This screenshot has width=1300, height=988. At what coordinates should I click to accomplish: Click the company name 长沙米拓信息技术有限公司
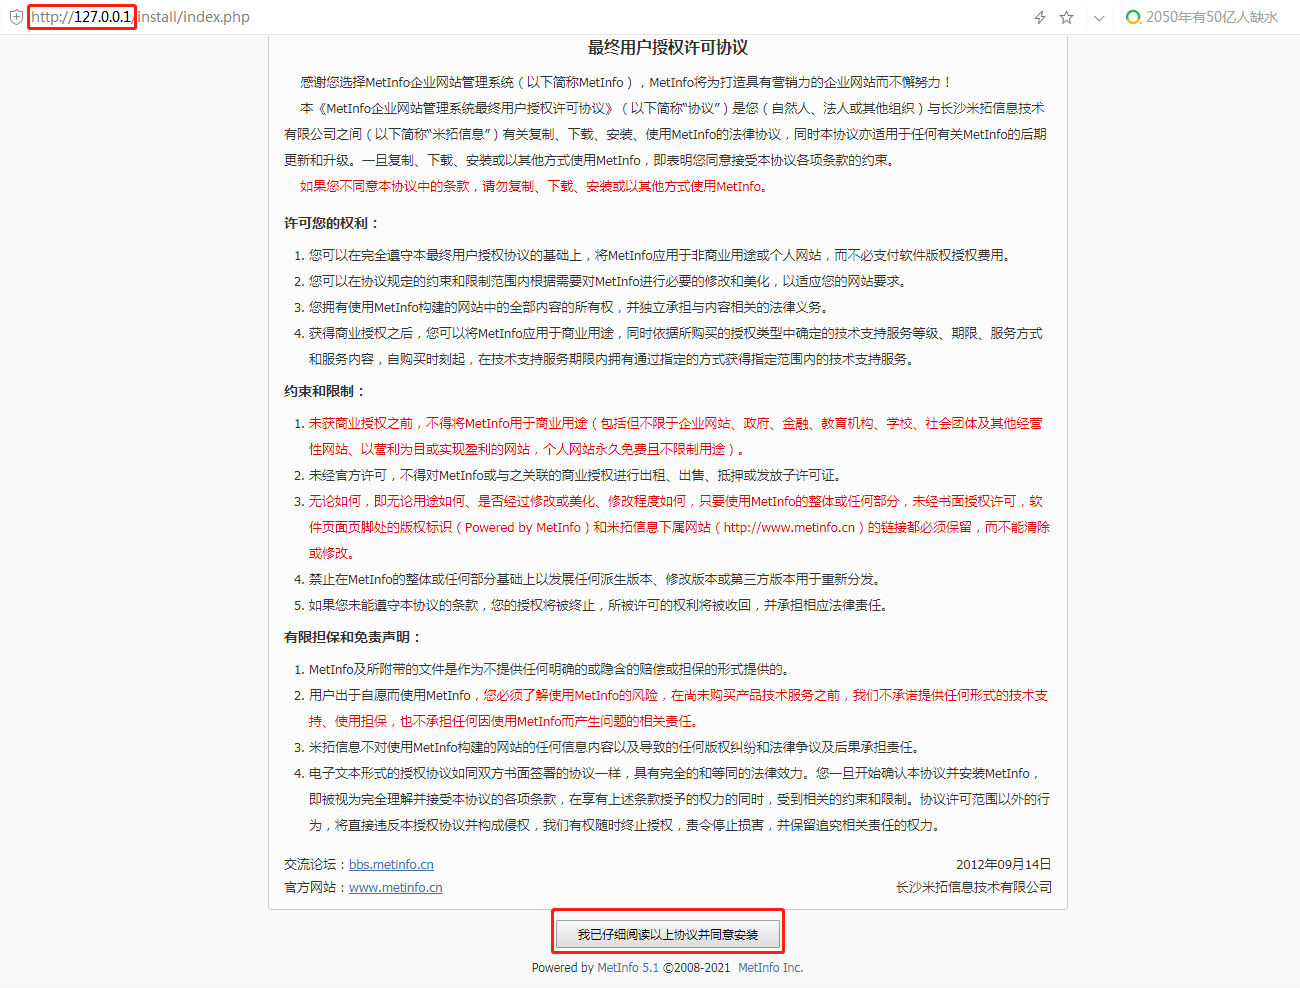pos(974,887)
